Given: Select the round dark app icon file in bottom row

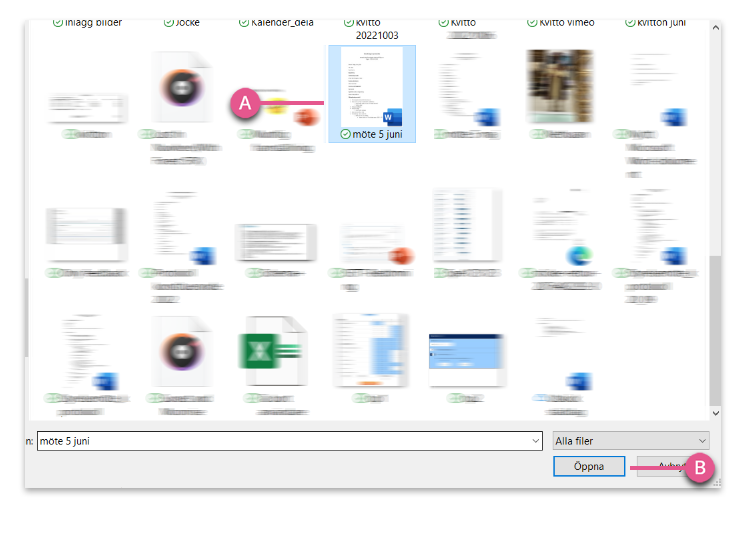Looking at the screenshot, I should click(x=182, y=352).
